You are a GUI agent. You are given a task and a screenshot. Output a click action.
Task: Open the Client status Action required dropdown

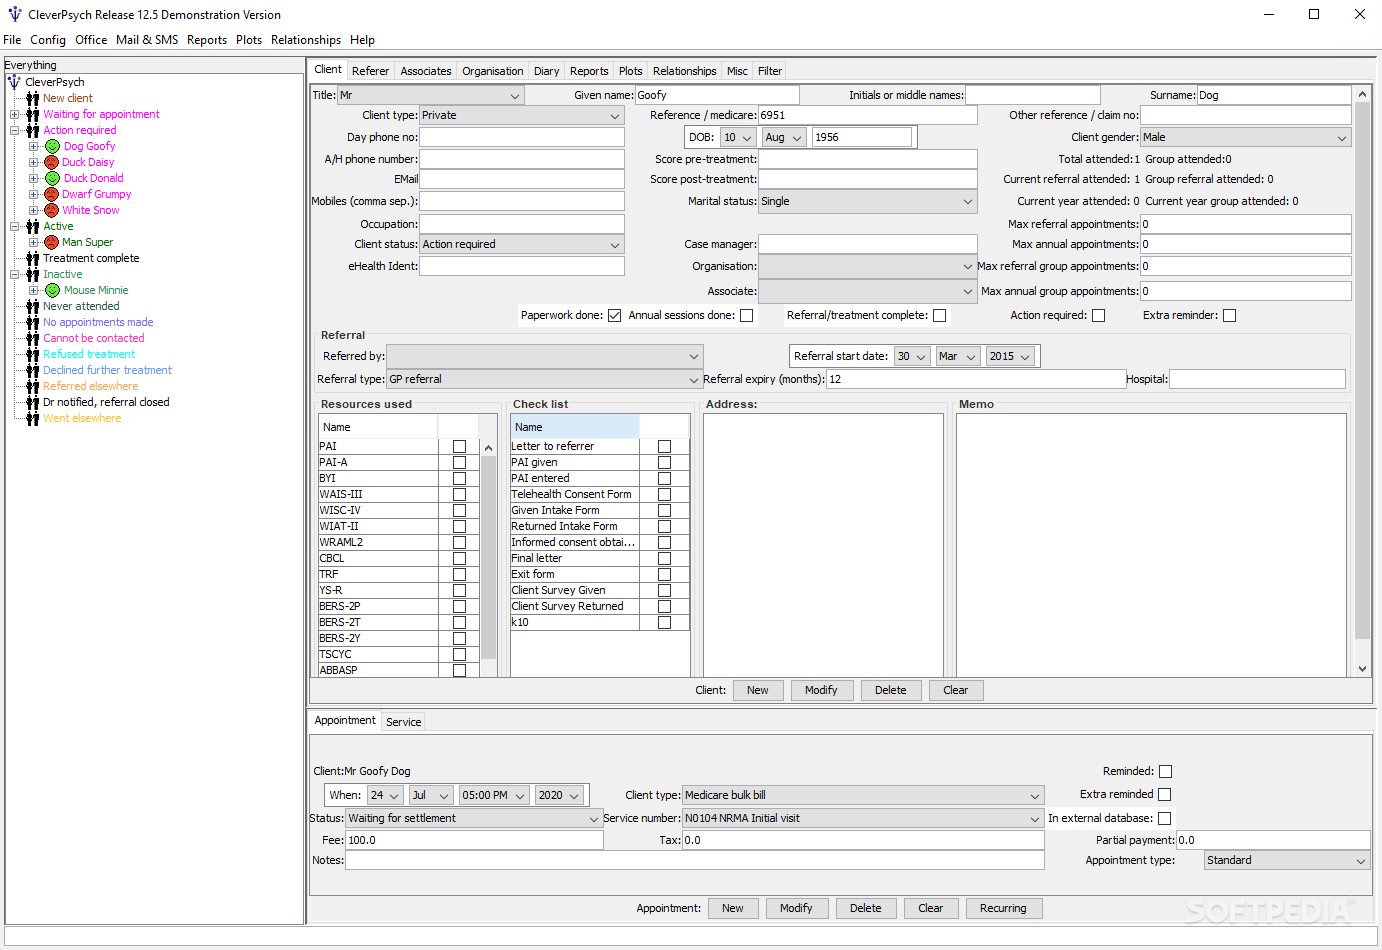(x=522, y=244)
